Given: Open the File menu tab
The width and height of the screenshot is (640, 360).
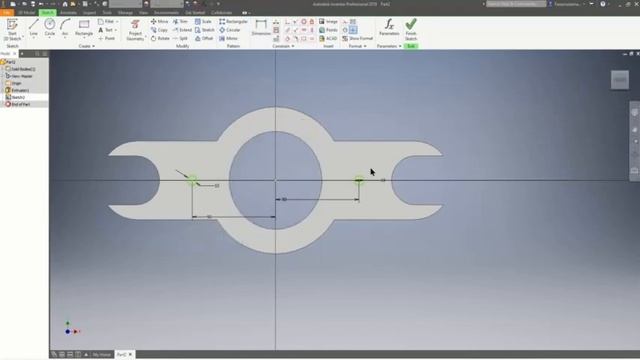Looking at the screenshot, I should click(7, 13).
